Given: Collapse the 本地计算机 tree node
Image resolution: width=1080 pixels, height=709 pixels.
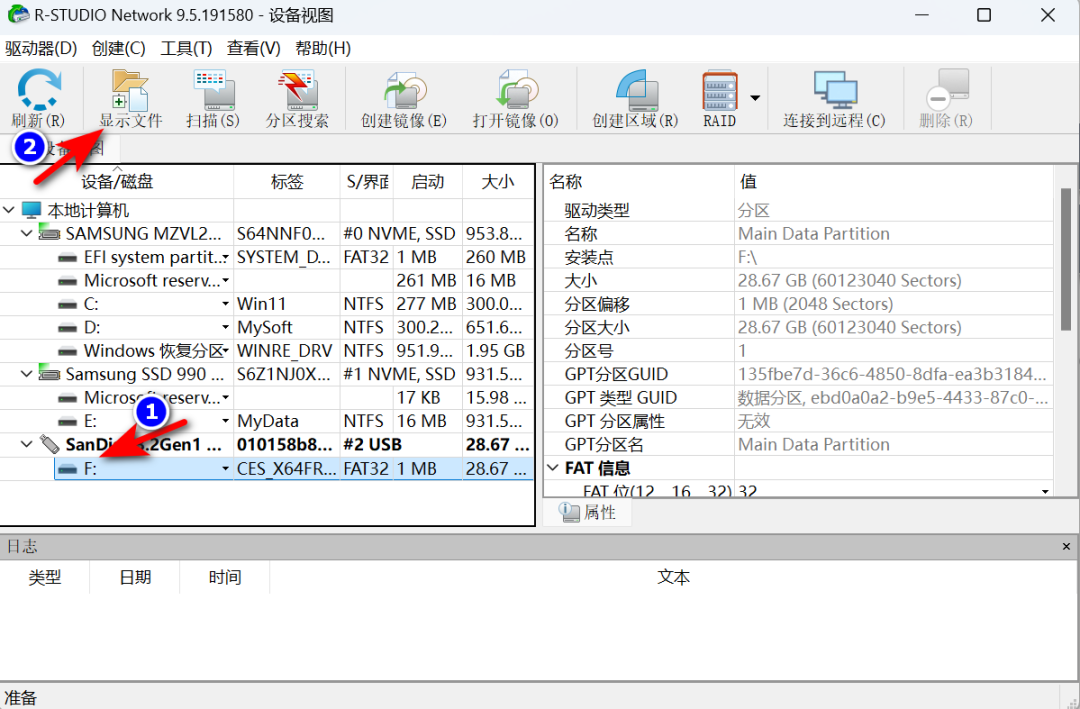Looking at the screenshot, I should (x=9, y=209).
